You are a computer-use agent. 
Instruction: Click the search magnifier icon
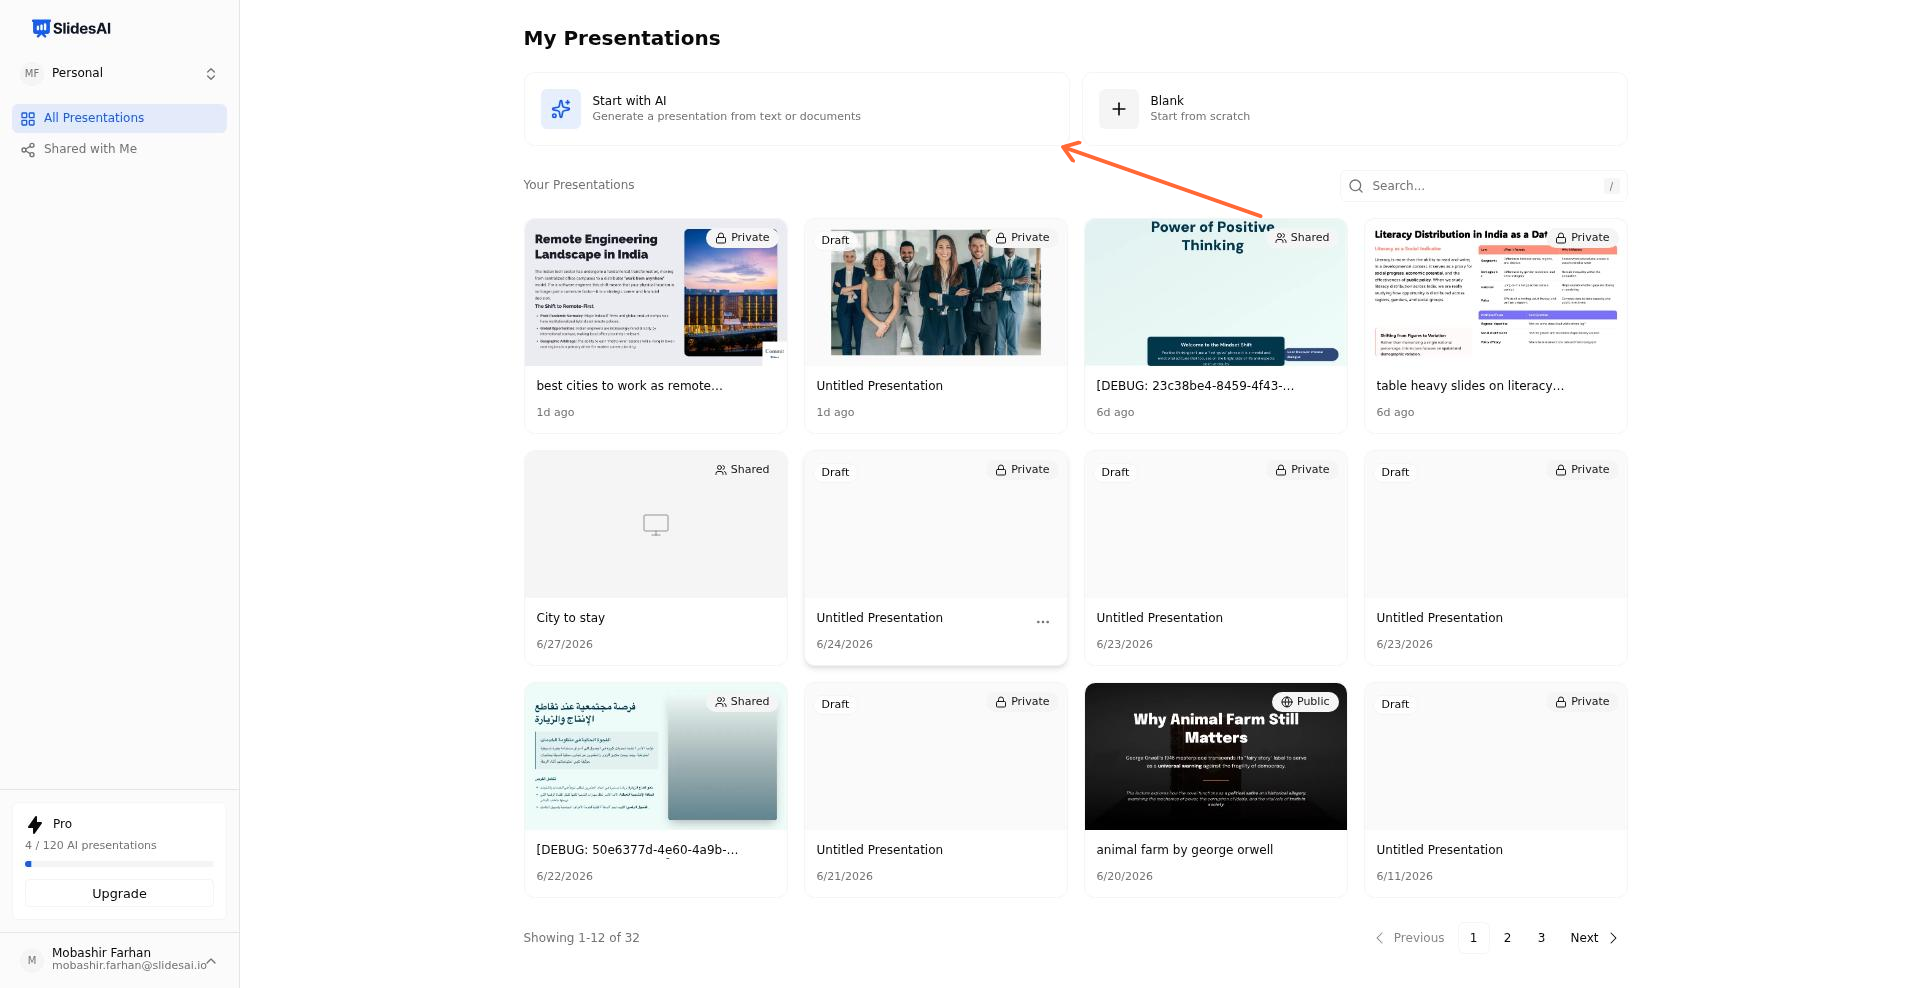(x=1356, y=186)
